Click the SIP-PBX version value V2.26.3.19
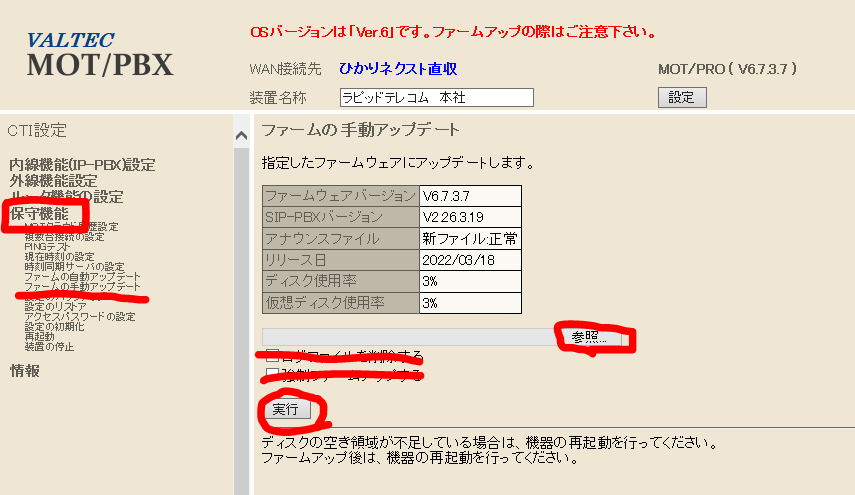 pyautogui.click(x=470, y=217)
